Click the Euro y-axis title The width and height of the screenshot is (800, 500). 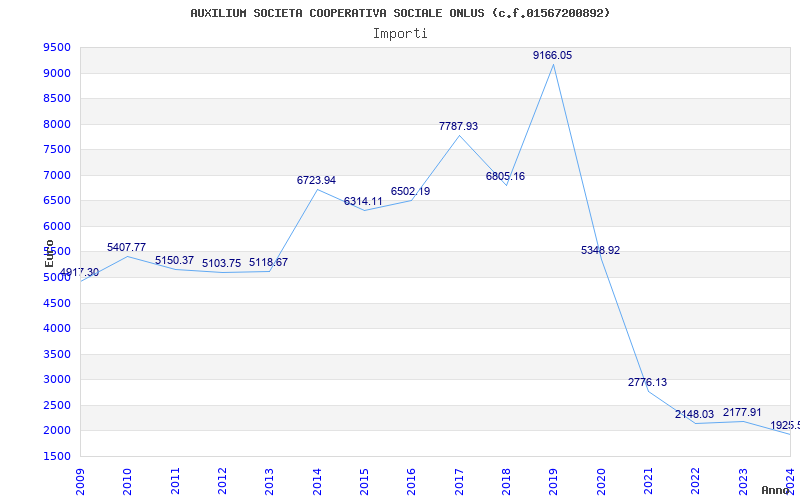pyautogui.click(x=49, y=253)
